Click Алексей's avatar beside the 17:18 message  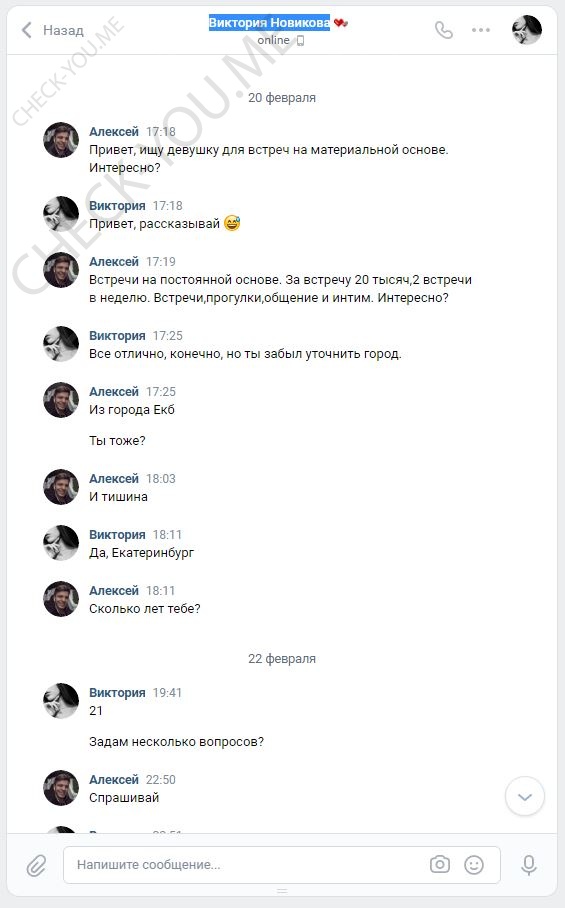pos(61,140)
